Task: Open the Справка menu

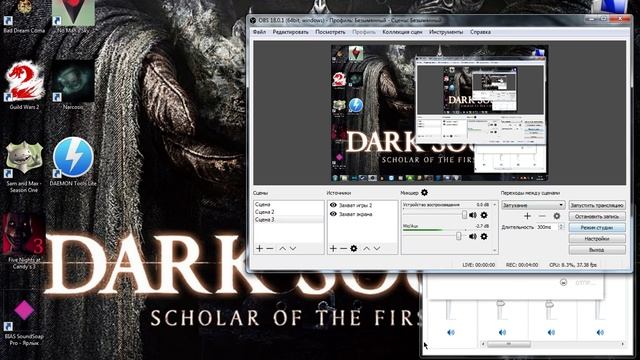Action: pyautogui.click(x=480, y=32)
